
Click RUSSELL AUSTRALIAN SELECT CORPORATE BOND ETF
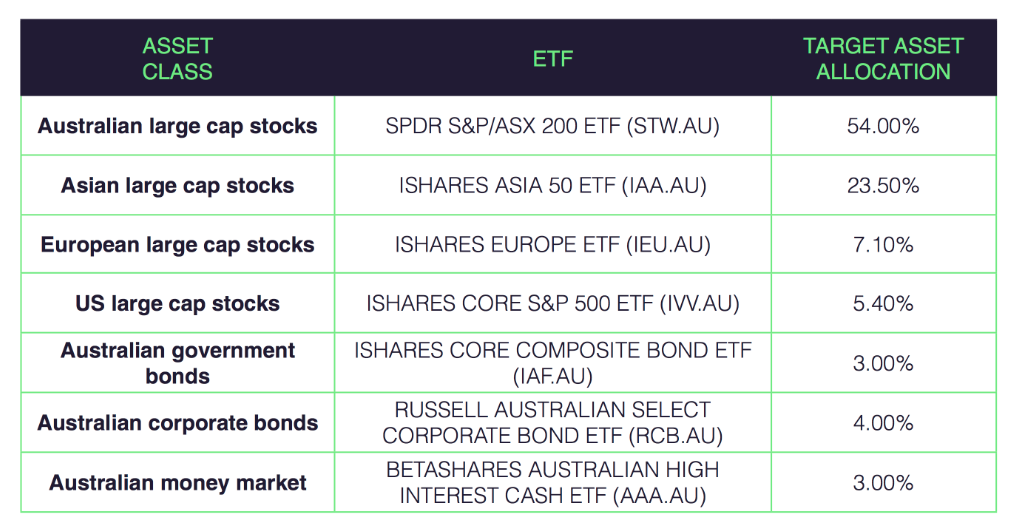[552, 423]
